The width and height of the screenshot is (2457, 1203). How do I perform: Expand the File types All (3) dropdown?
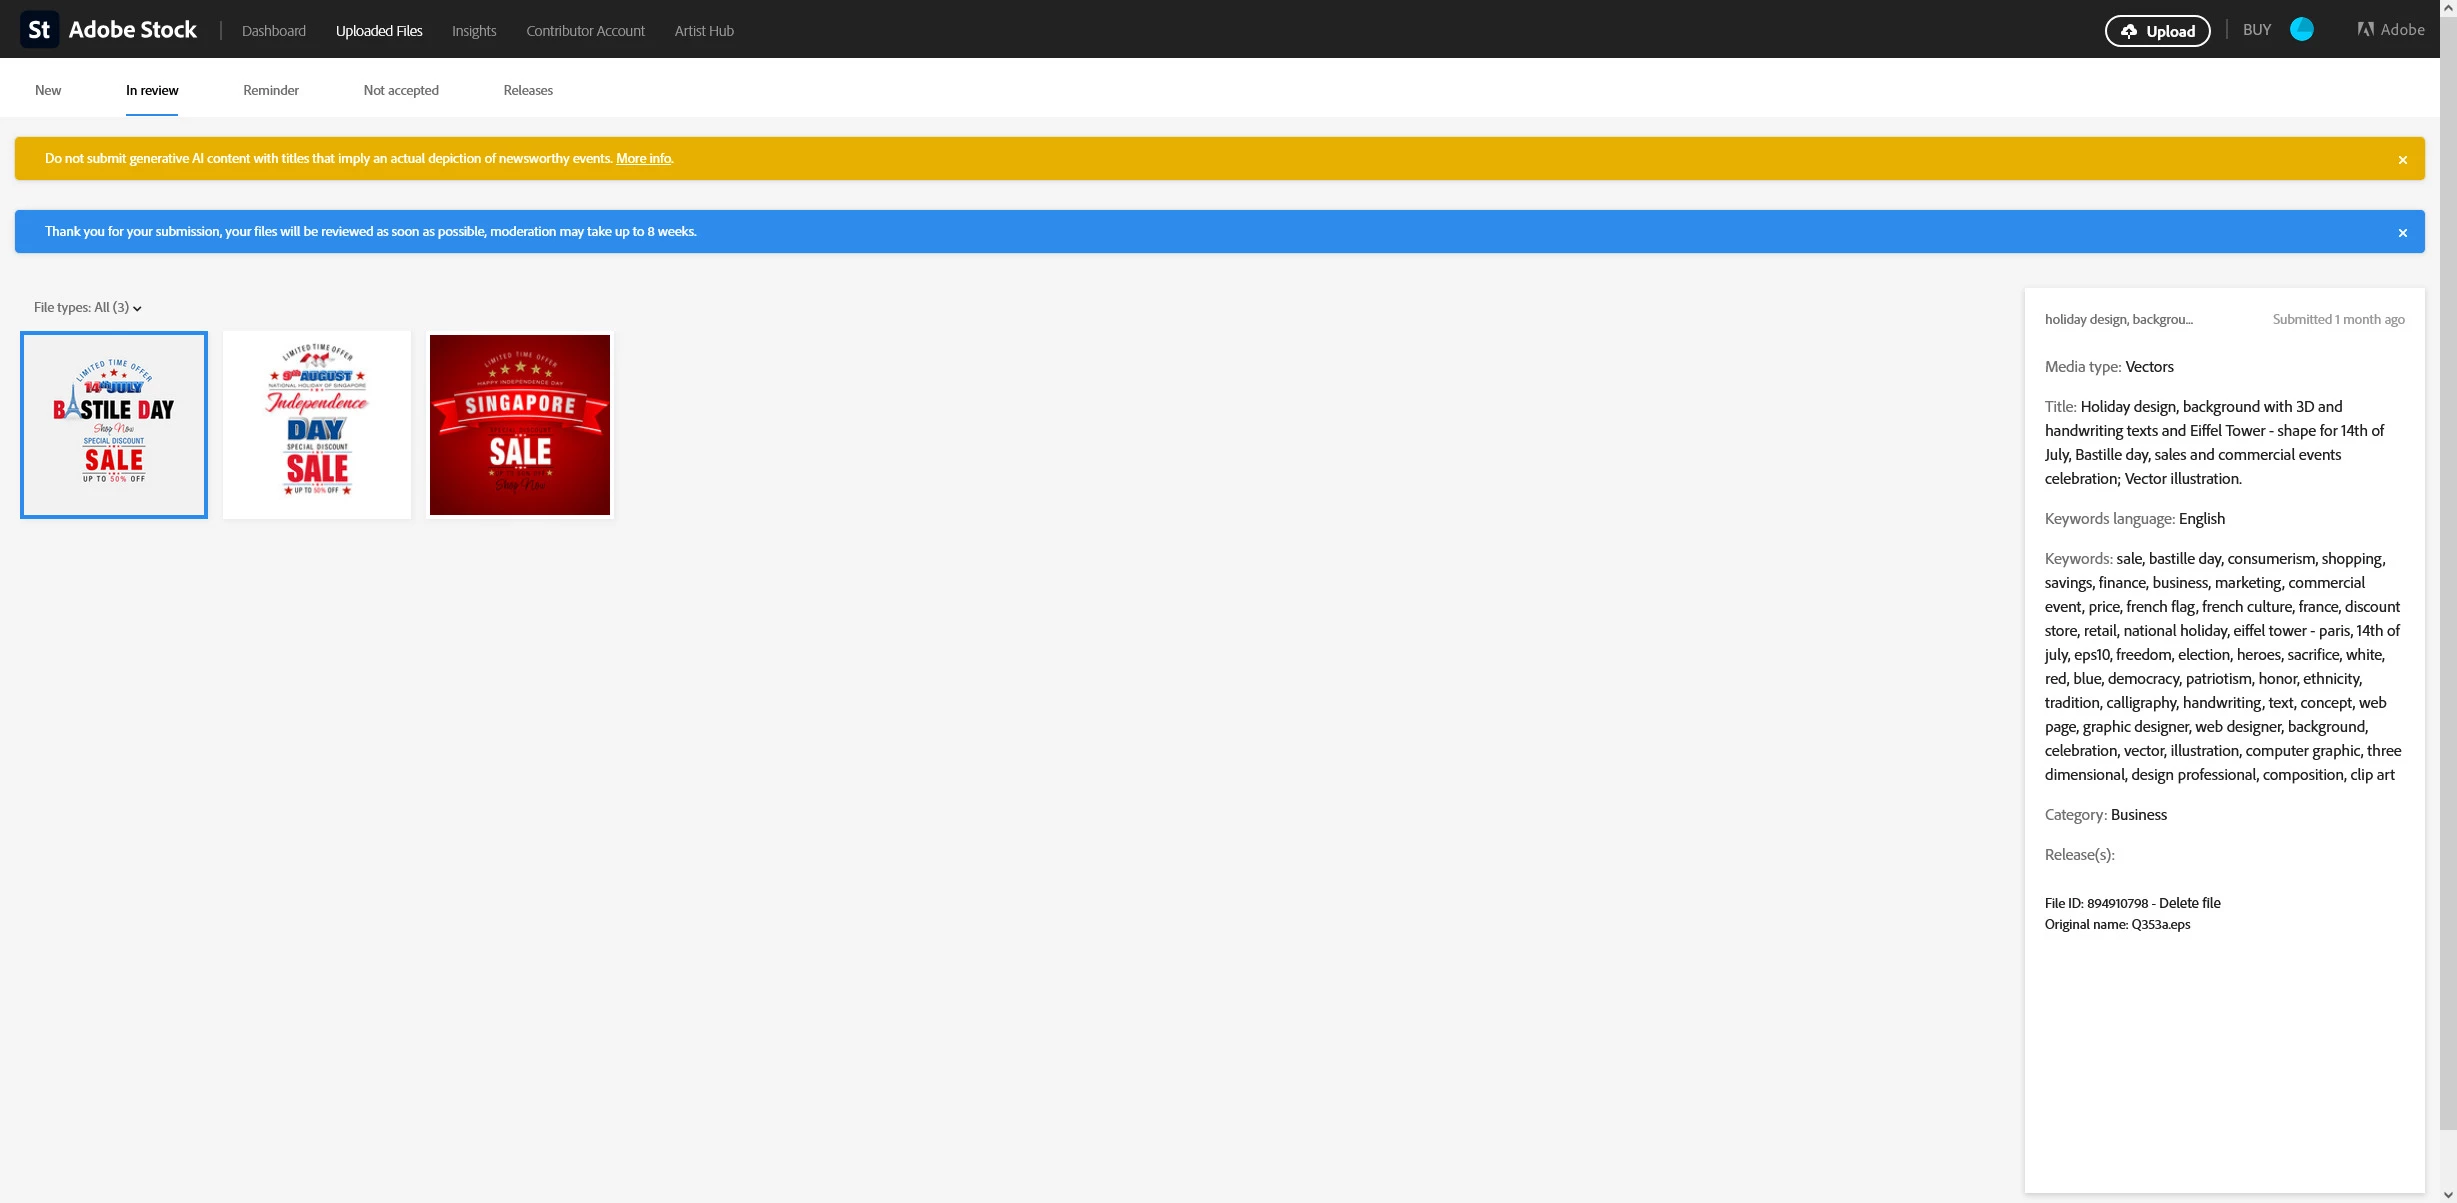pyautogui.click(x=88, y=308)
